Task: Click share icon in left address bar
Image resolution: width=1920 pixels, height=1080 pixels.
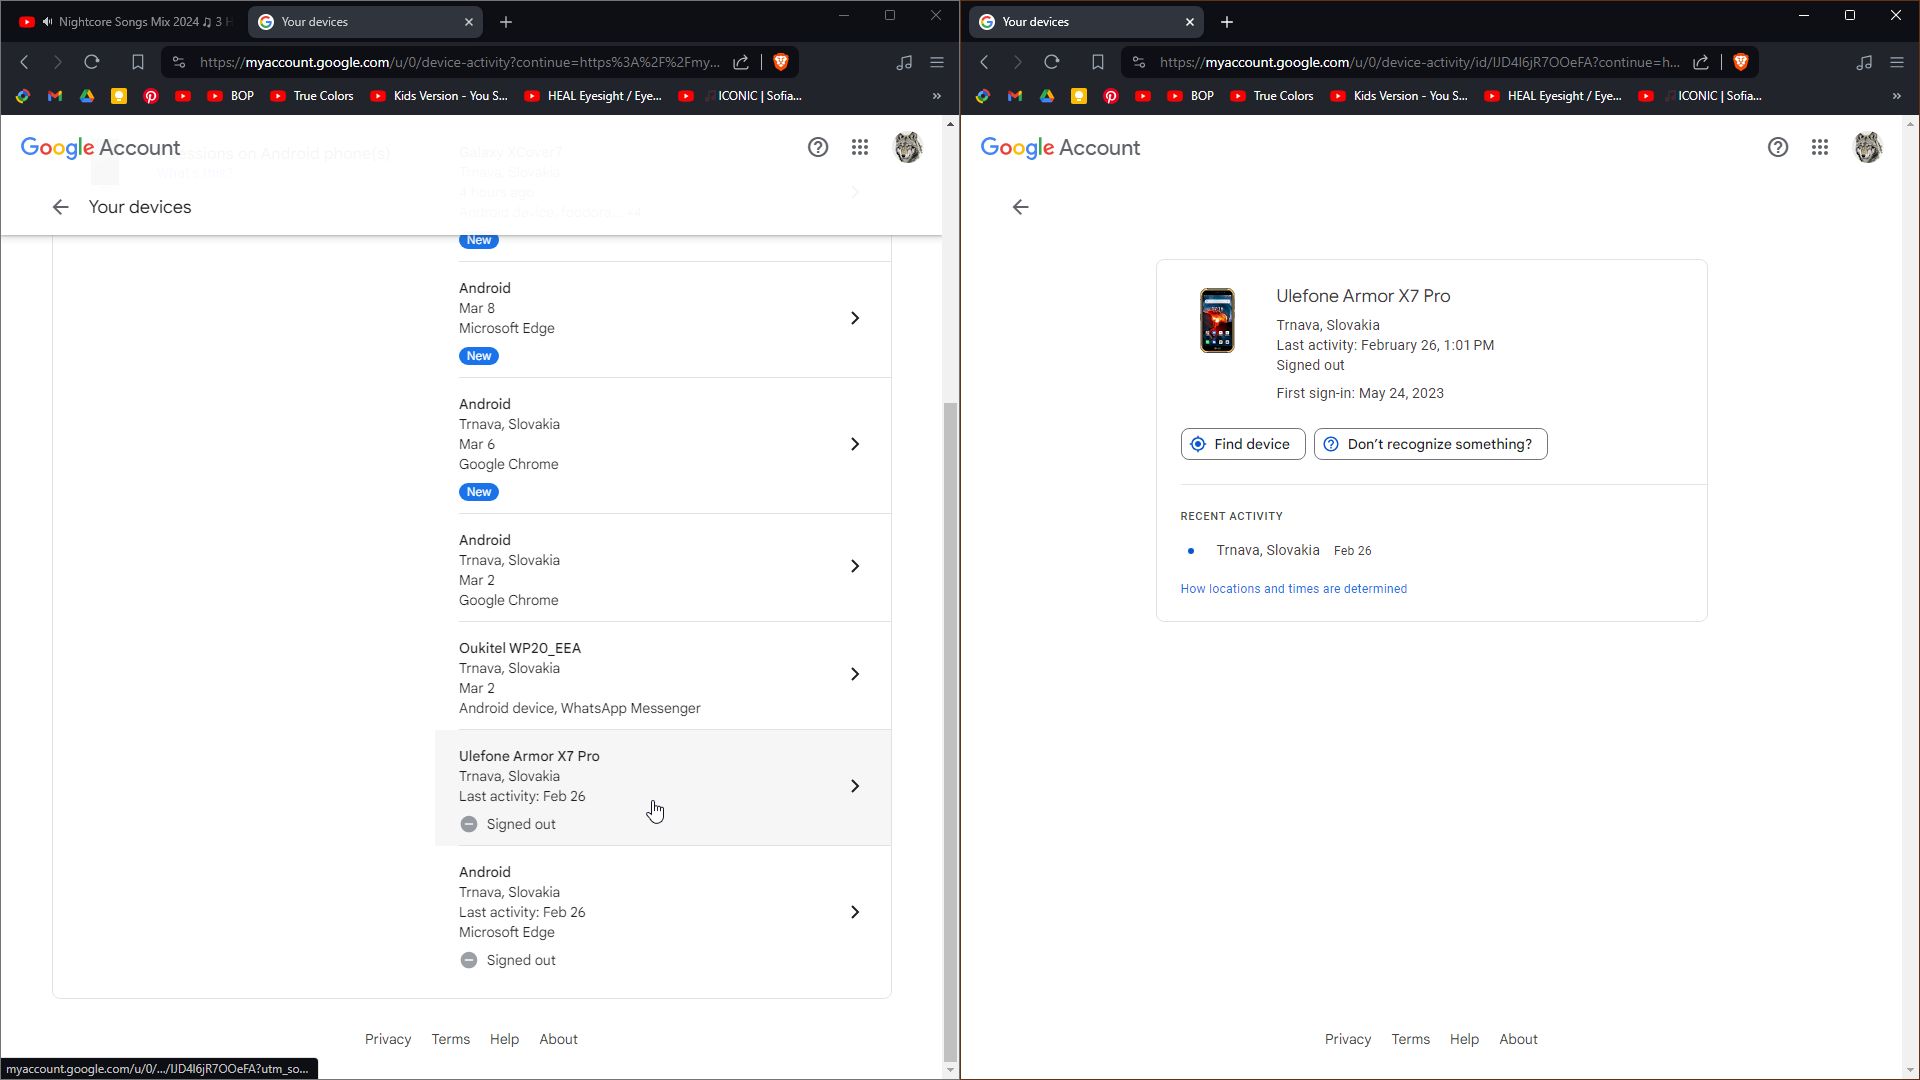Action: pos(741,62)
